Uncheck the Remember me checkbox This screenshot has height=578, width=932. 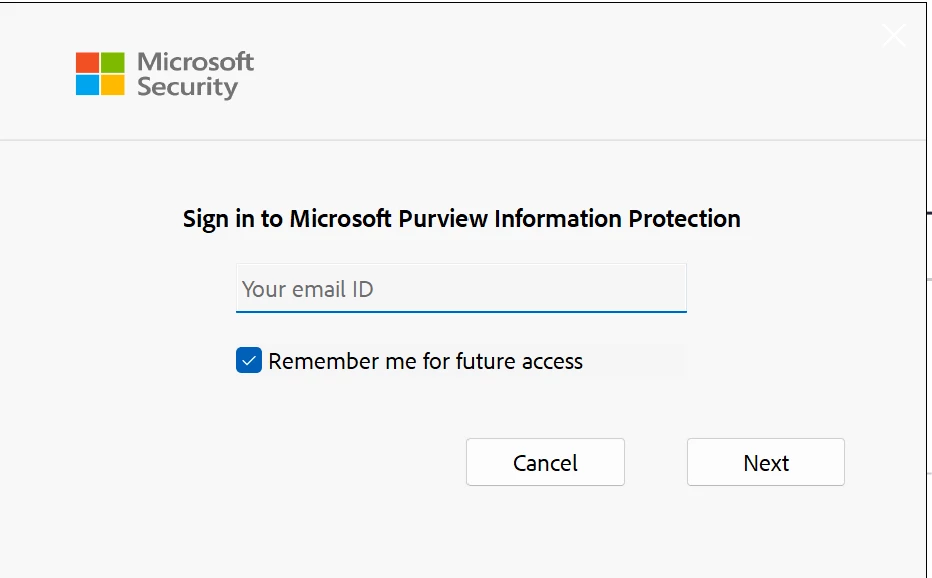(x=249, y=361)
